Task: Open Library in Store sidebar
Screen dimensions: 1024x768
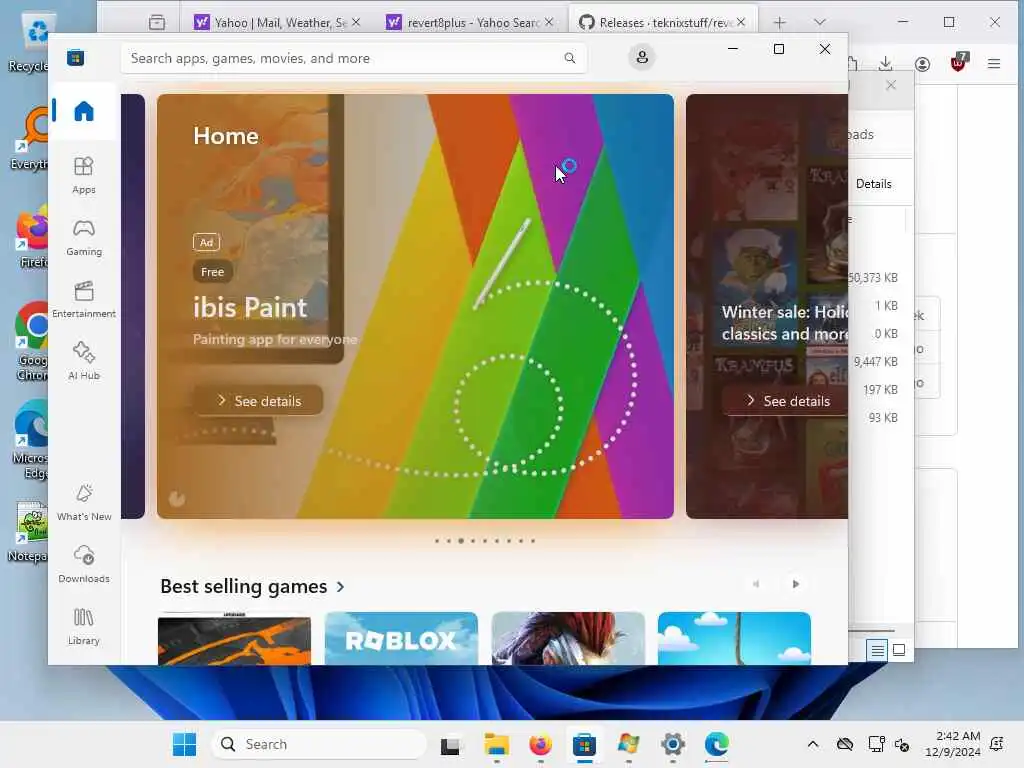Action: click(x=84, y=626)
